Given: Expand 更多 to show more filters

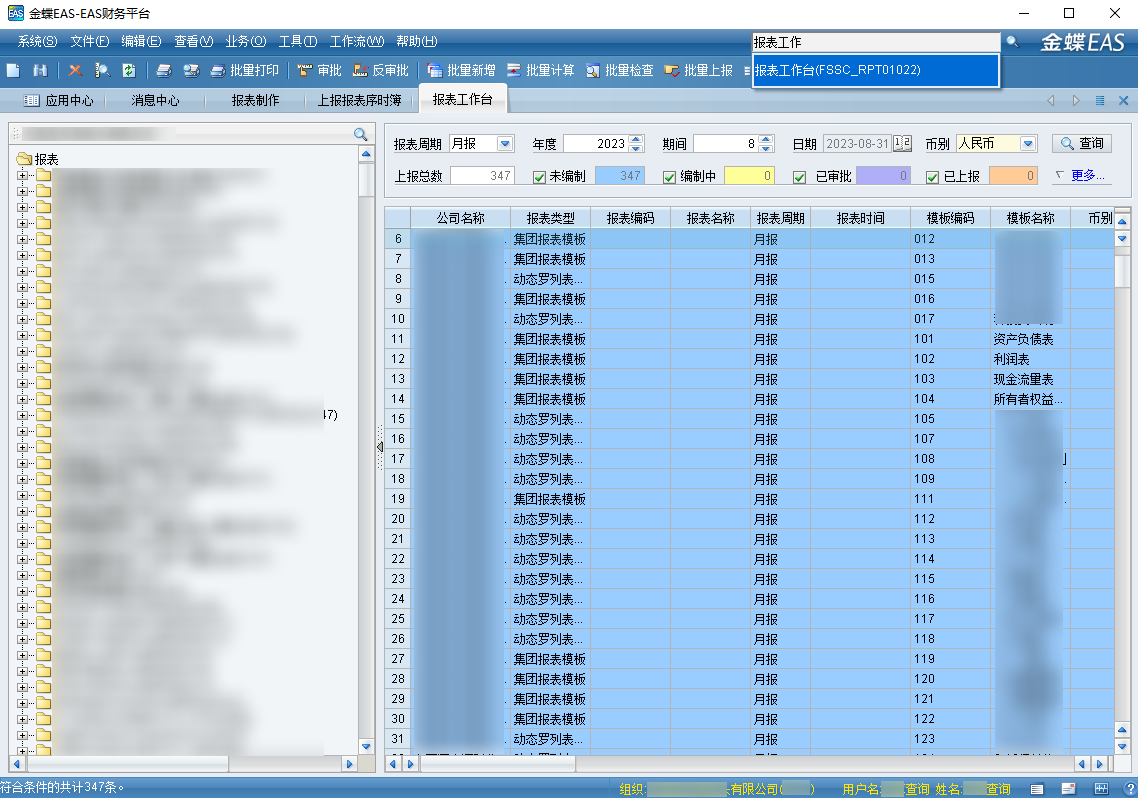Looking at the screenshot, I should 1081,176.
